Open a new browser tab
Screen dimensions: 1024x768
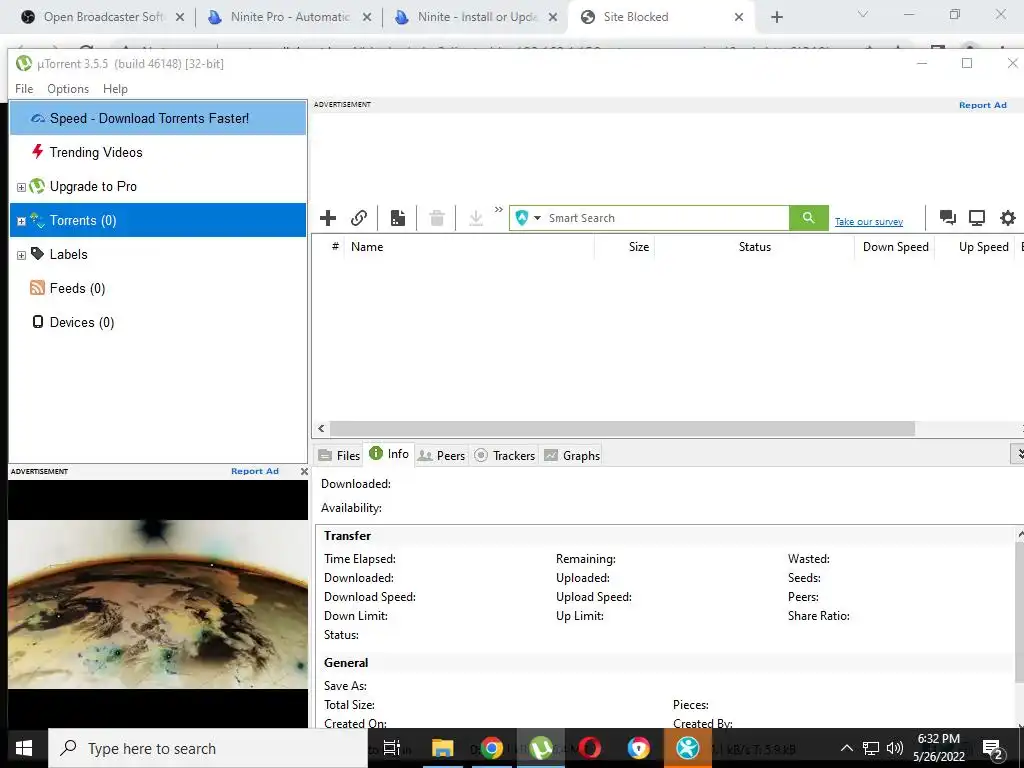pyautogui.click(x=776, y=17)
